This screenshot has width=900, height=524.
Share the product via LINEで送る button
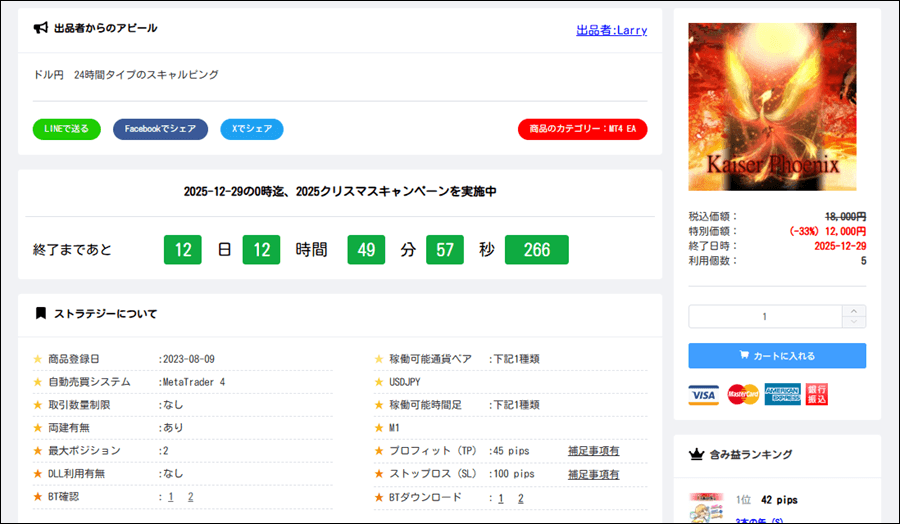click(x=66, y=129)
